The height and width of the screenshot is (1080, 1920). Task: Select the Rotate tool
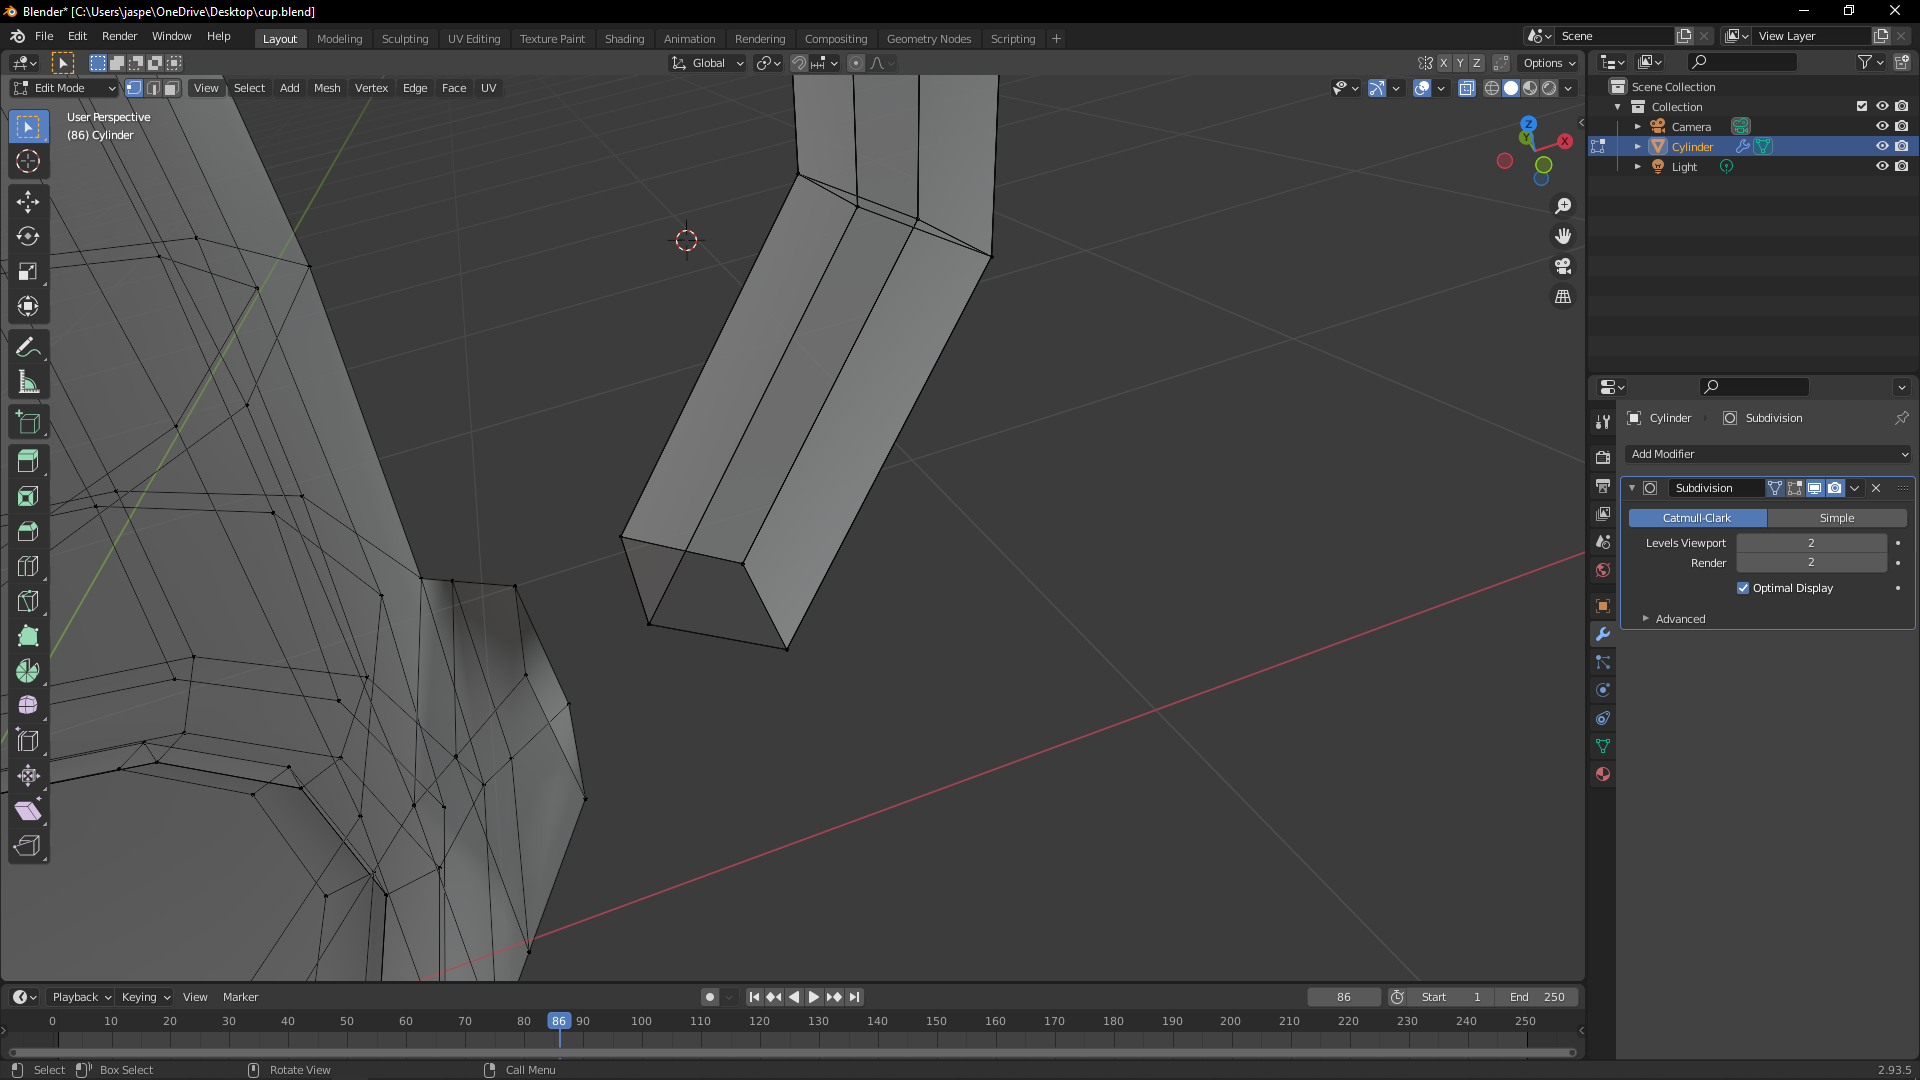(28, 236)
